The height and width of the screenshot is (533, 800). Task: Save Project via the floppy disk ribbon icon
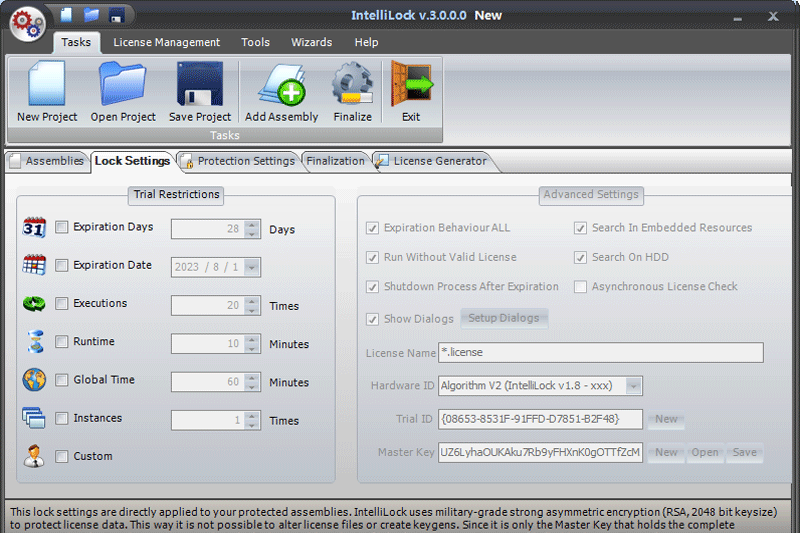(200, 92)
